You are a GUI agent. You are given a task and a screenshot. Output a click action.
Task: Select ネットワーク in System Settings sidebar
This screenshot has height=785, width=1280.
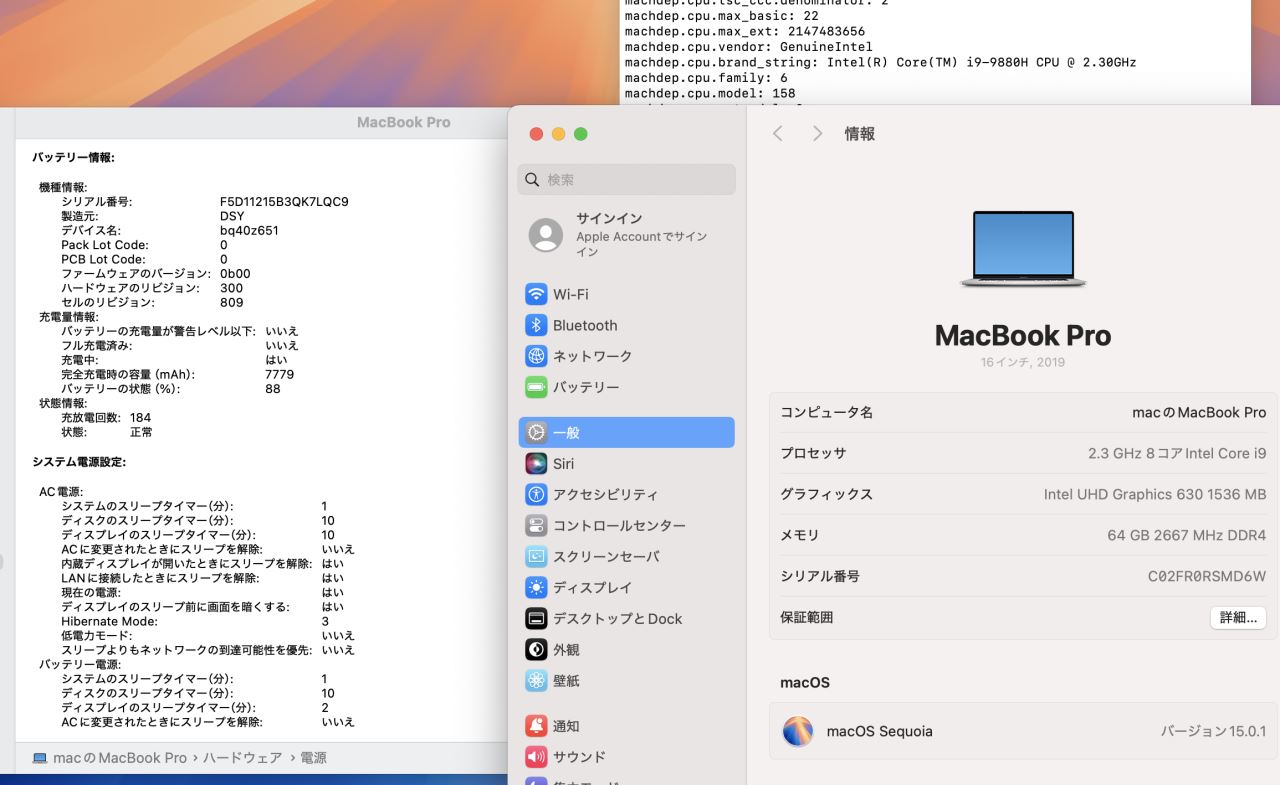point(626,356)
